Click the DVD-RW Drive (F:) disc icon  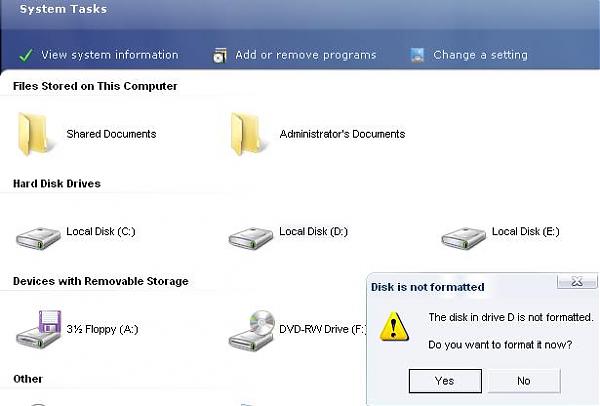point(251,330)
